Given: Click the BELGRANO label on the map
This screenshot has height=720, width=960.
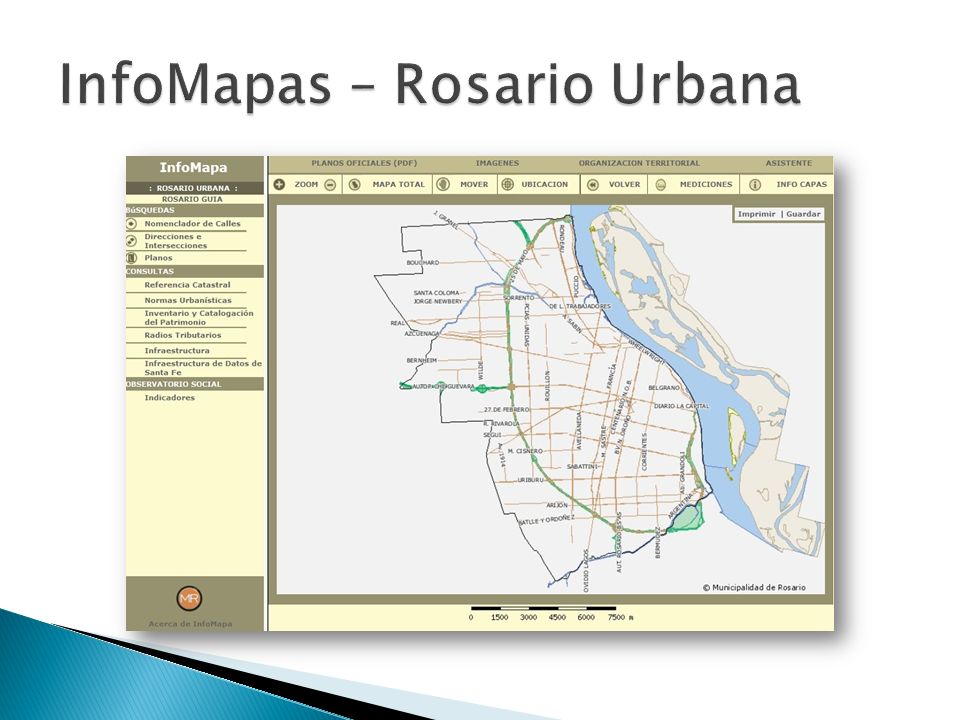Looking at the screenshot, I should click(664, 388).
